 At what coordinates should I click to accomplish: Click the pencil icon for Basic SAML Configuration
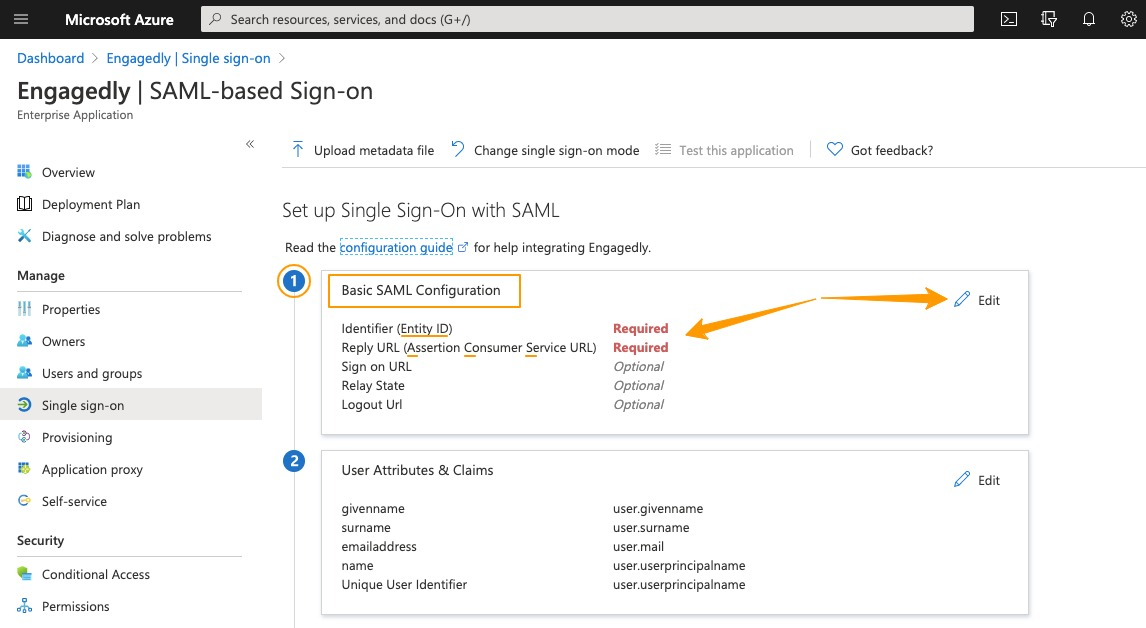click(962, 299)
